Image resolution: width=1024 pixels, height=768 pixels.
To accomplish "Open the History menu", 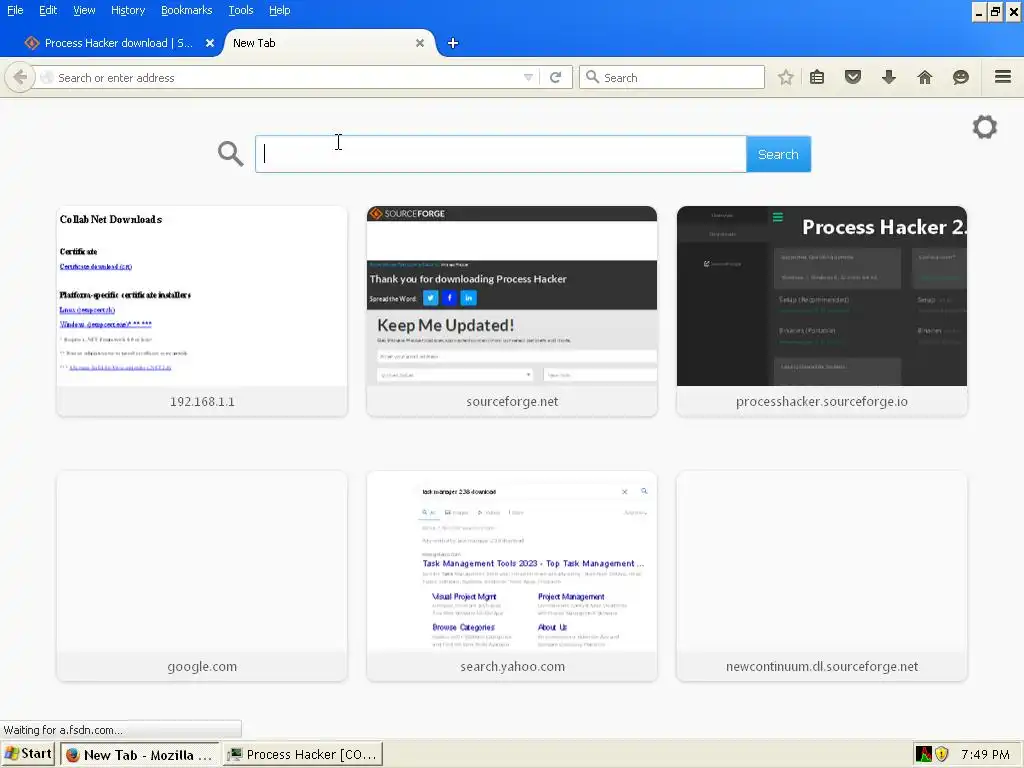I will 128,10.
